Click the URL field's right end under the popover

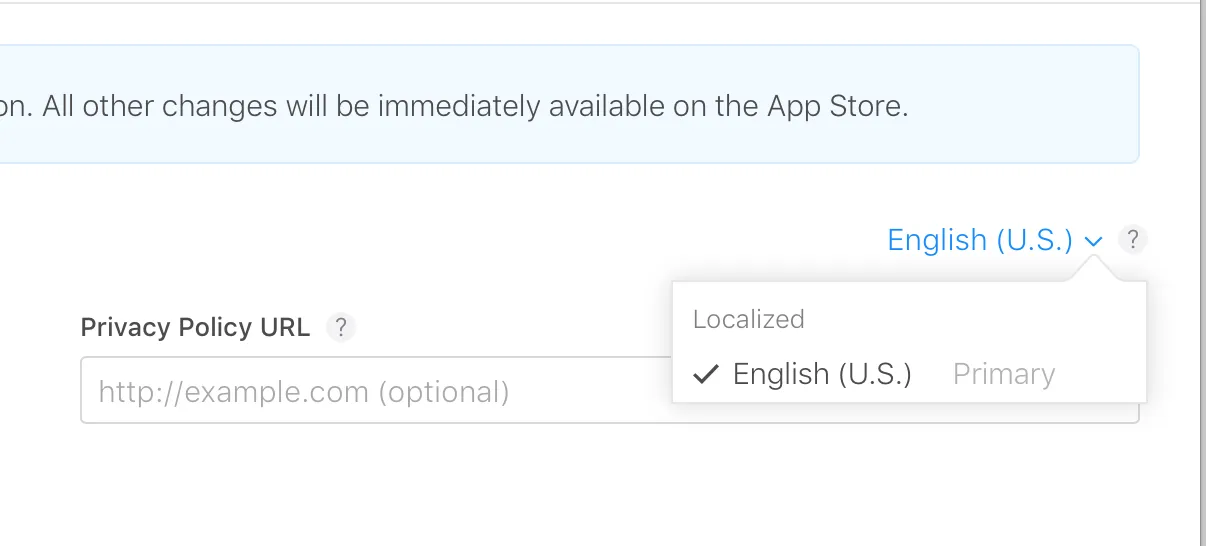[1143, 413]
